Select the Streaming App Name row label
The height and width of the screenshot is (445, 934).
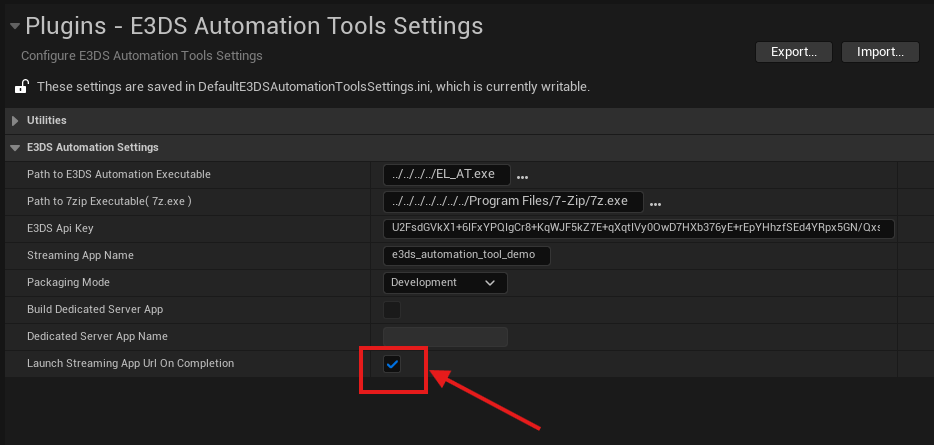(80, 256)
